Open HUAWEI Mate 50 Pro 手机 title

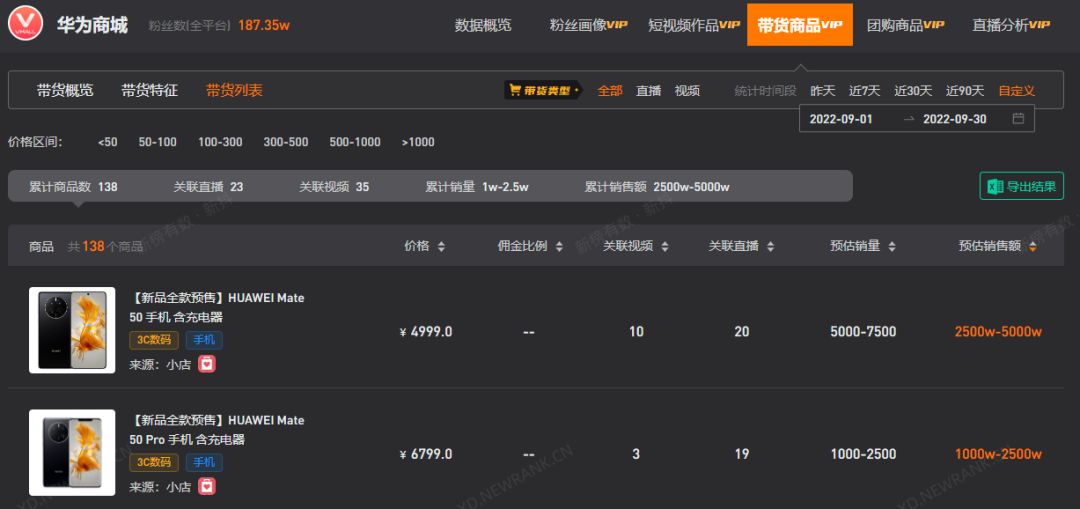click(217, 430)
